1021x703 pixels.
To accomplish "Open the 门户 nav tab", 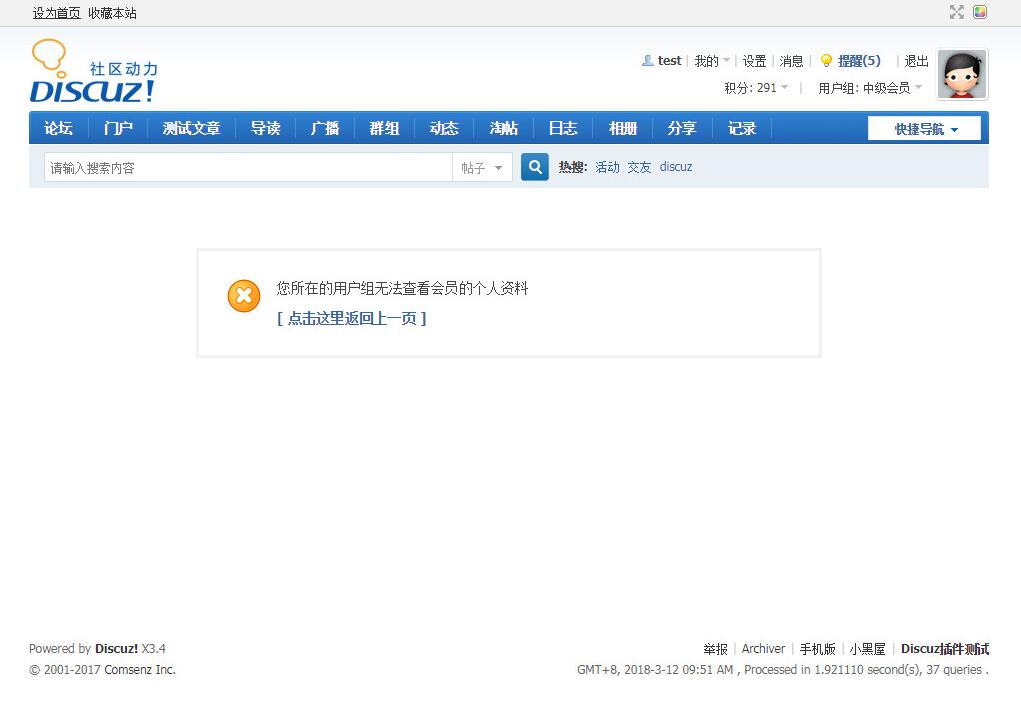I will tap(118, 128).
